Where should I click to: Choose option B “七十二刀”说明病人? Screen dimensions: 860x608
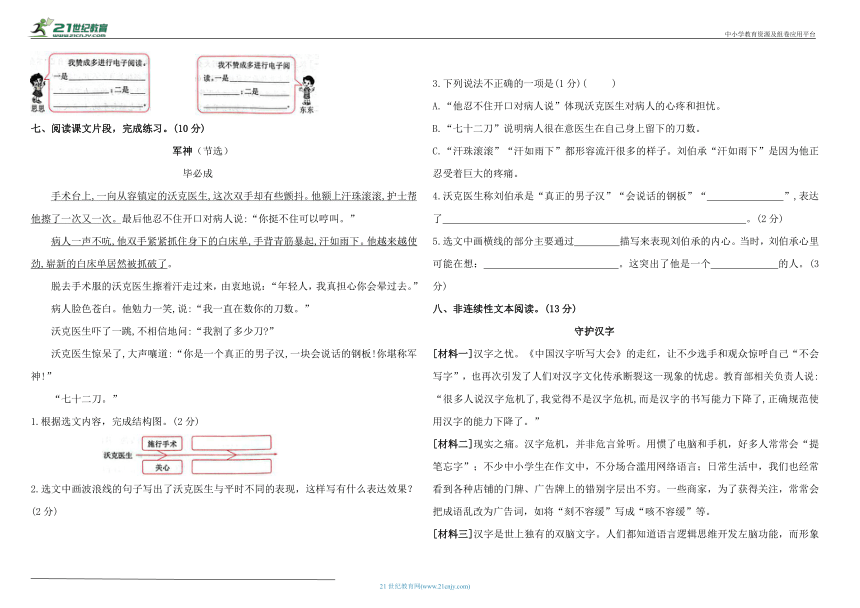pyautogui.click(x=566, y=128)
